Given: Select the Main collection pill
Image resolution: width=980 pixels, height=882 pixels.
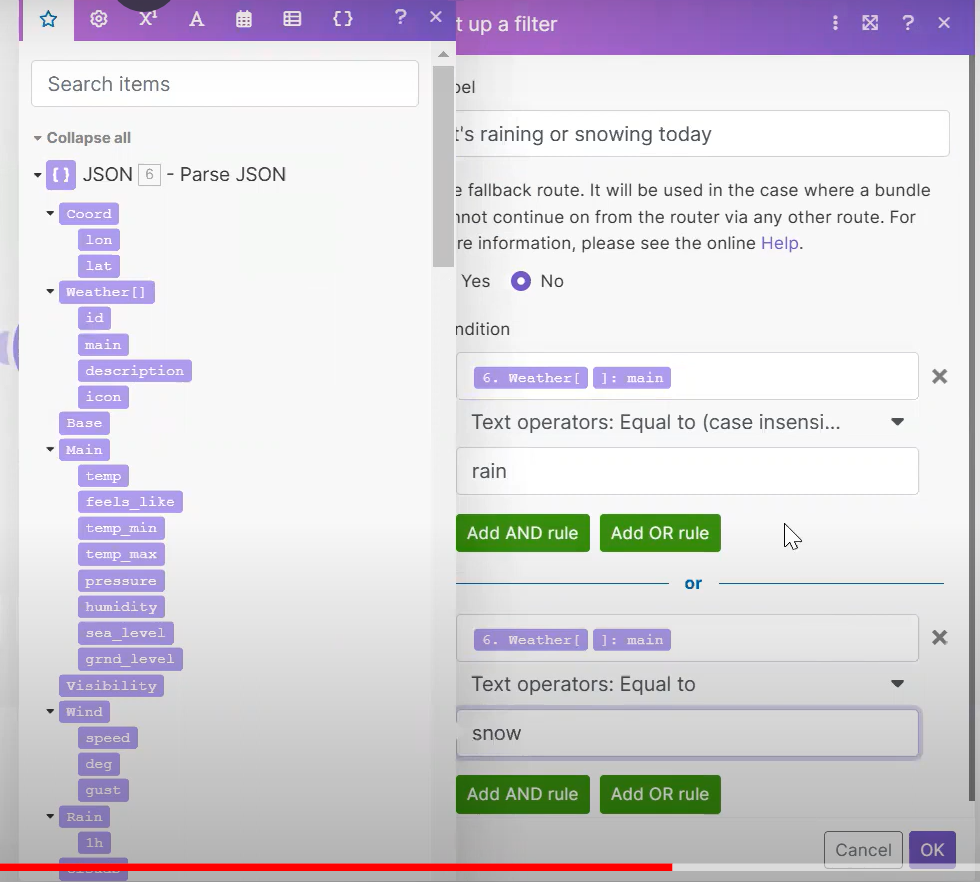Looking at the screenshot, I should click(84, 449).
